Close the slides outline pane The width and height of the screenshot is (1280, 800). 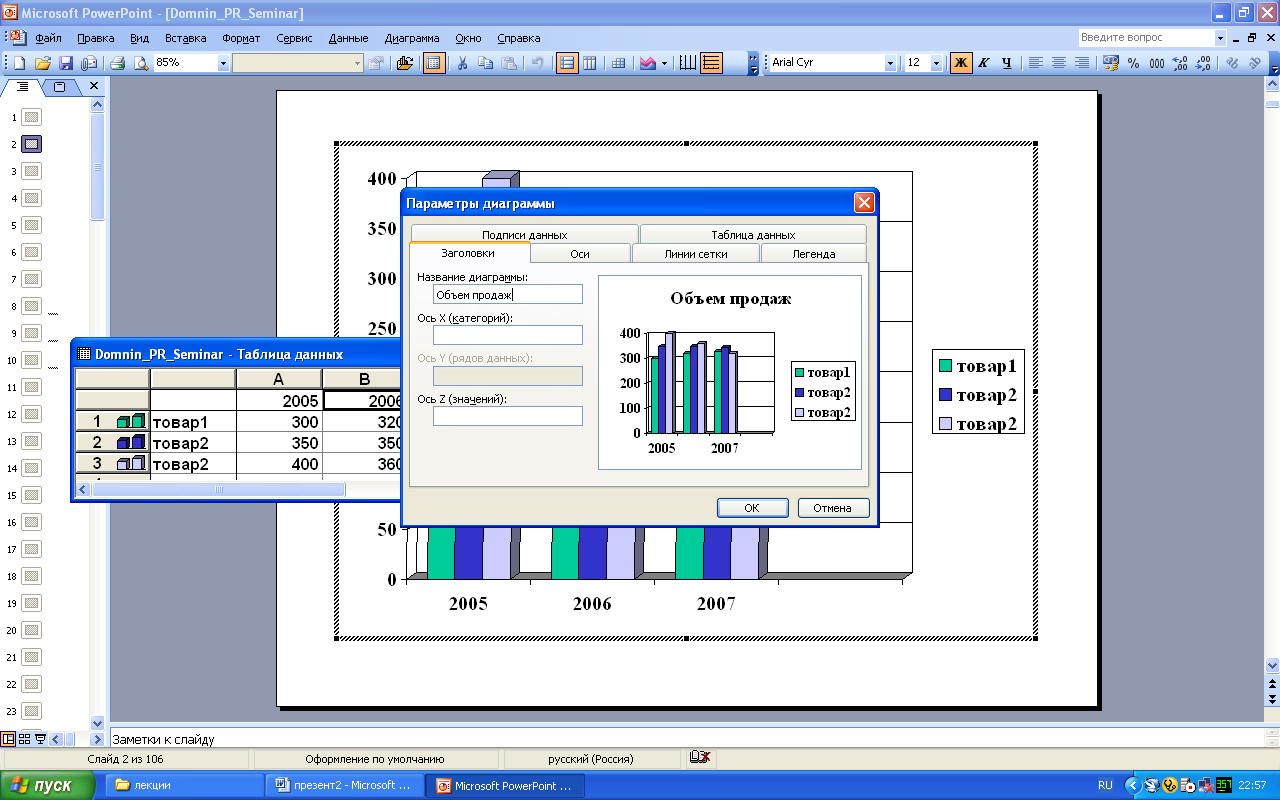coord(94,87)
